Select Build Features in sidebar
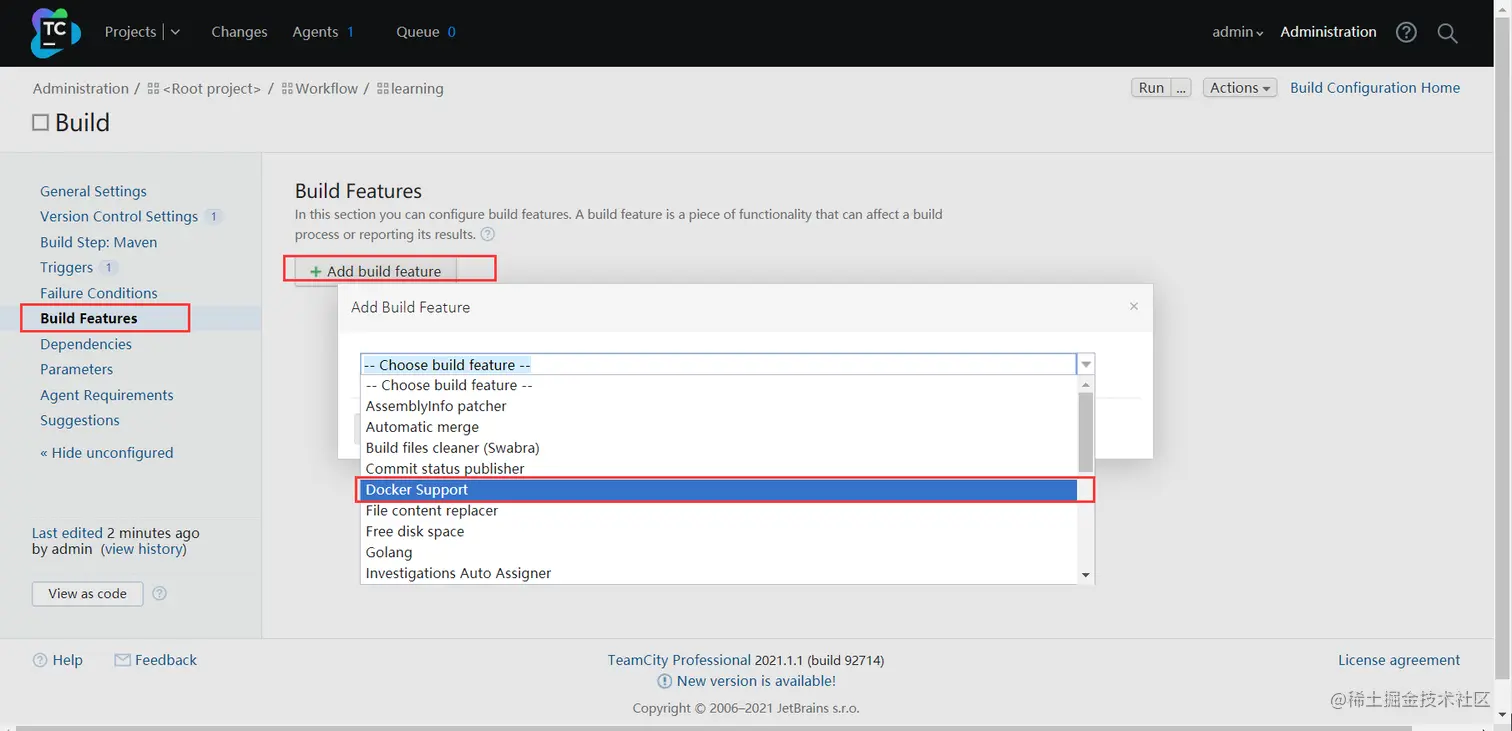 (x=89, y=318)
